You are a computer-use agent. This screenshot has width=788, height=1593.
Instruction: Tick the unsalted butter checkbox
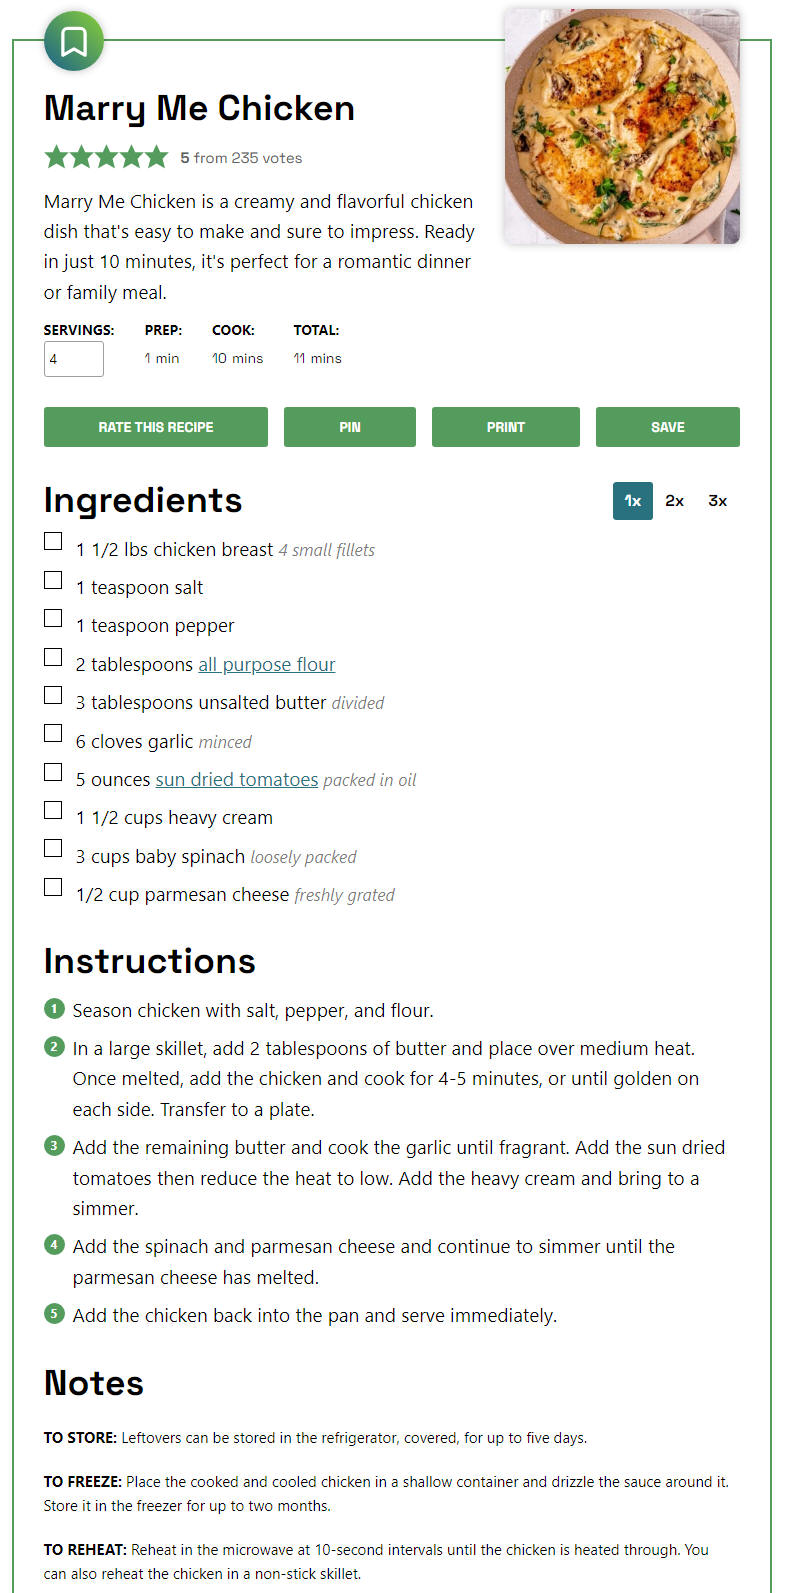[53, 695]
